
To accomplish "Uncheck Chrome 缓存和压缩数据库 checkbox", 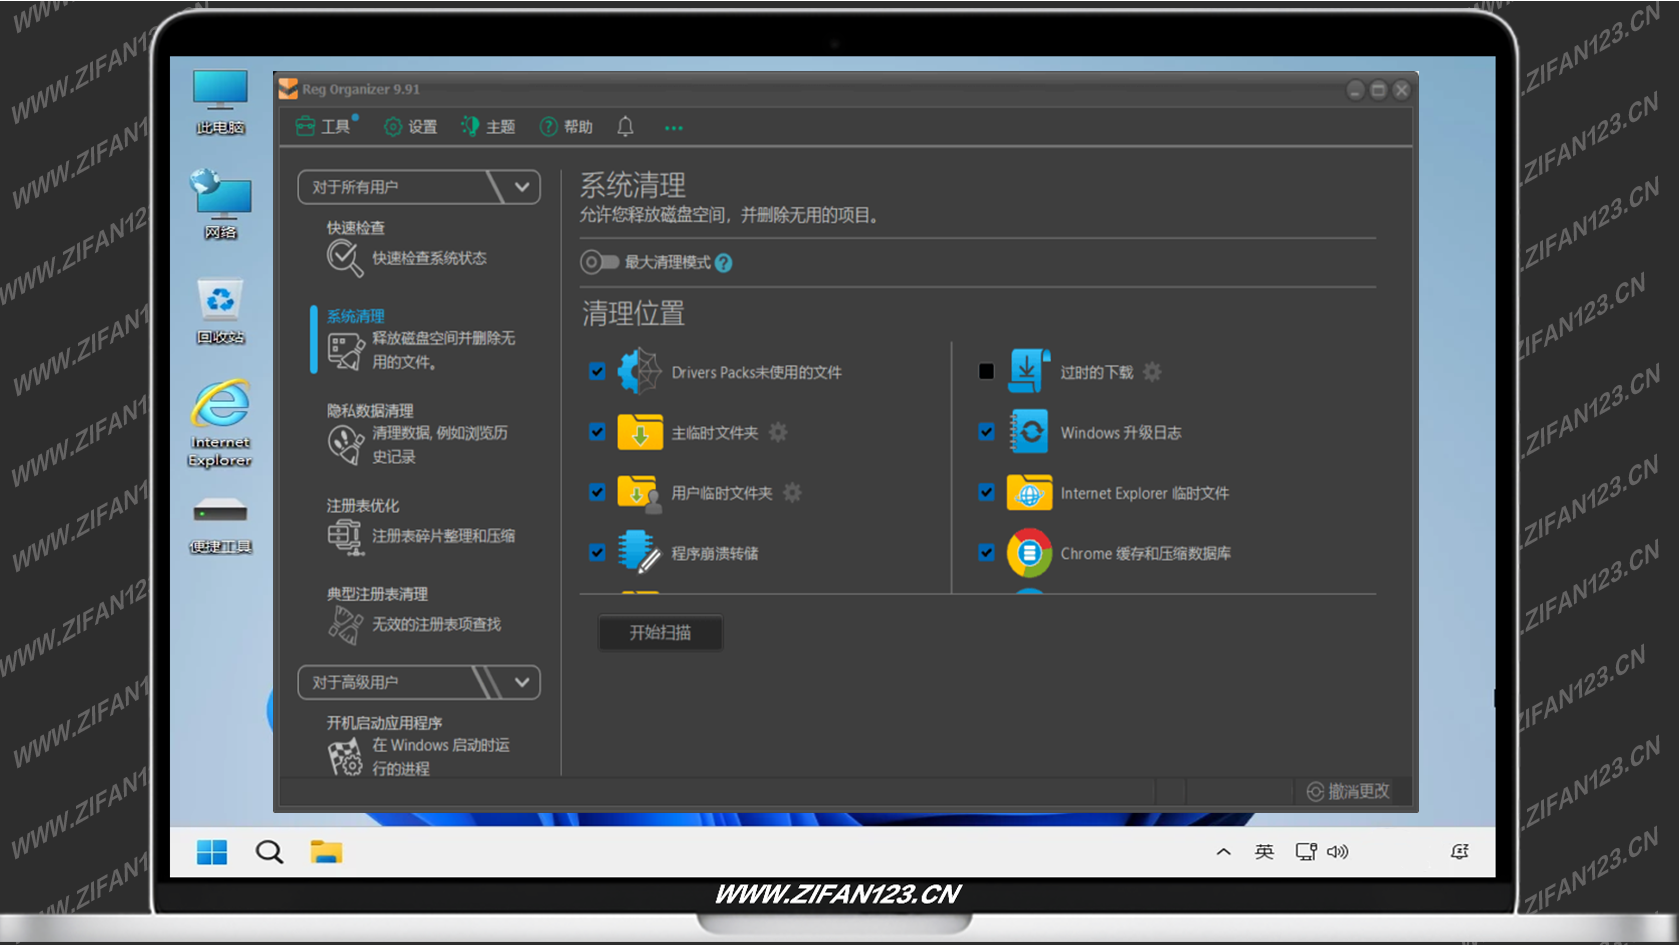I will click(986, 552).
